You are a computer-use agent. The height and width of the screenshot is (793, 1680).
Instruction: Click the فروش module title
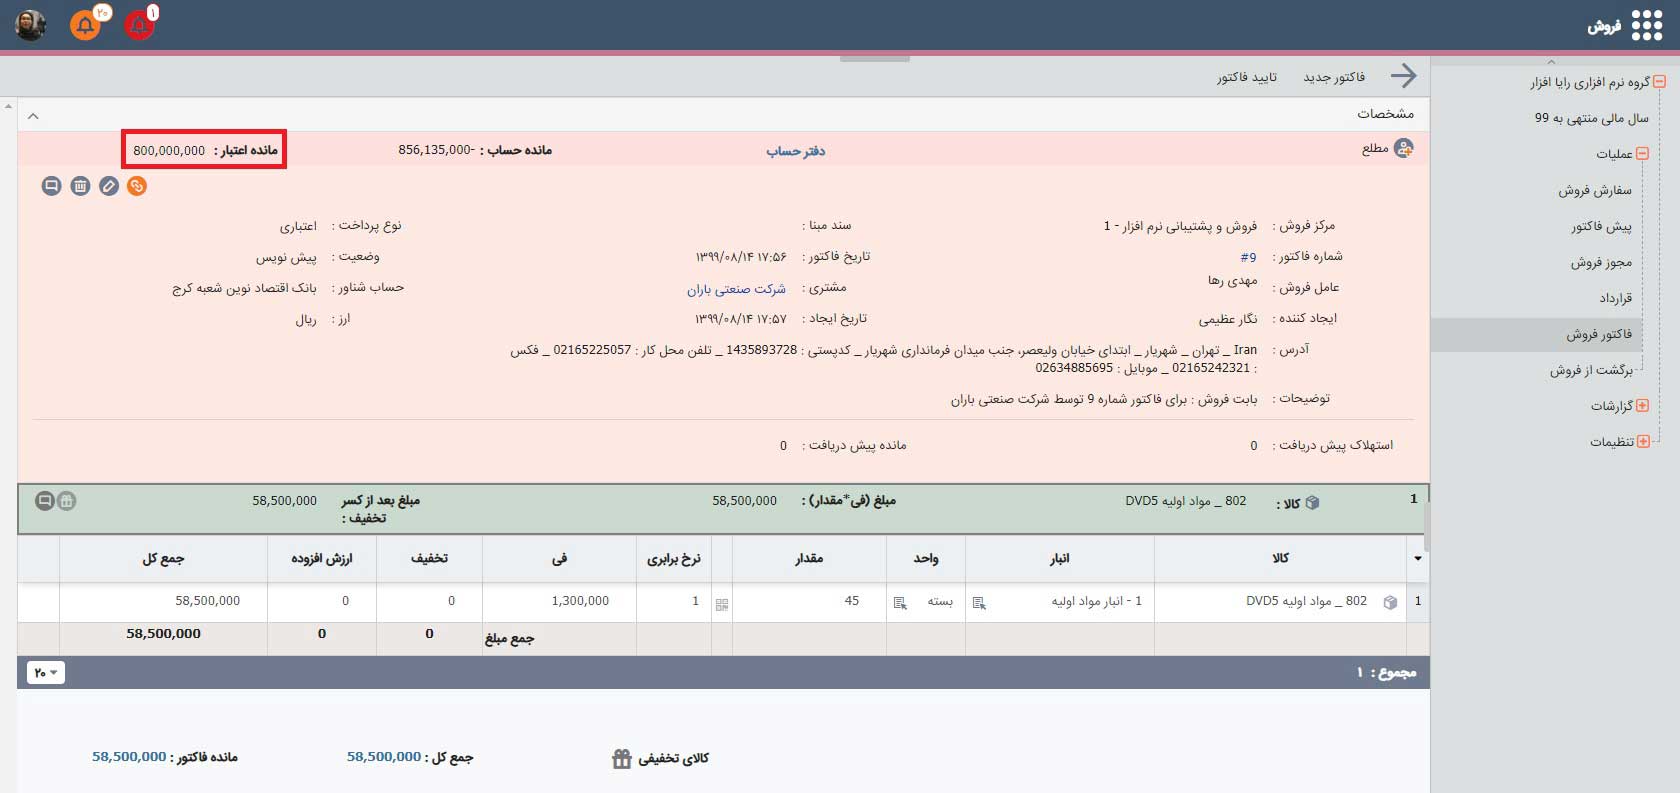[1604, 26]
